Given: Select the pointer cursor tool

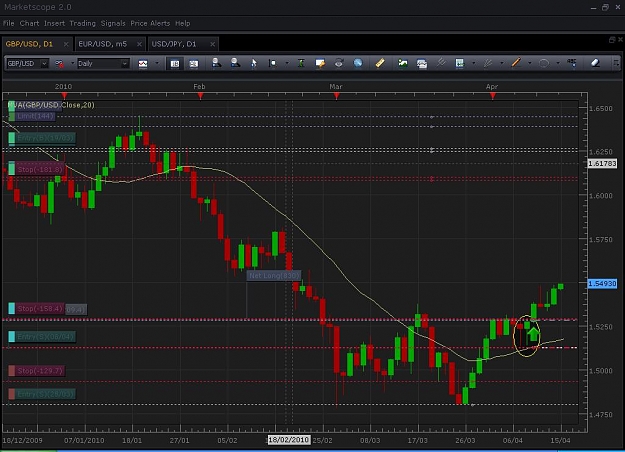Looking at the screenshot, I should tap(254, 63).
